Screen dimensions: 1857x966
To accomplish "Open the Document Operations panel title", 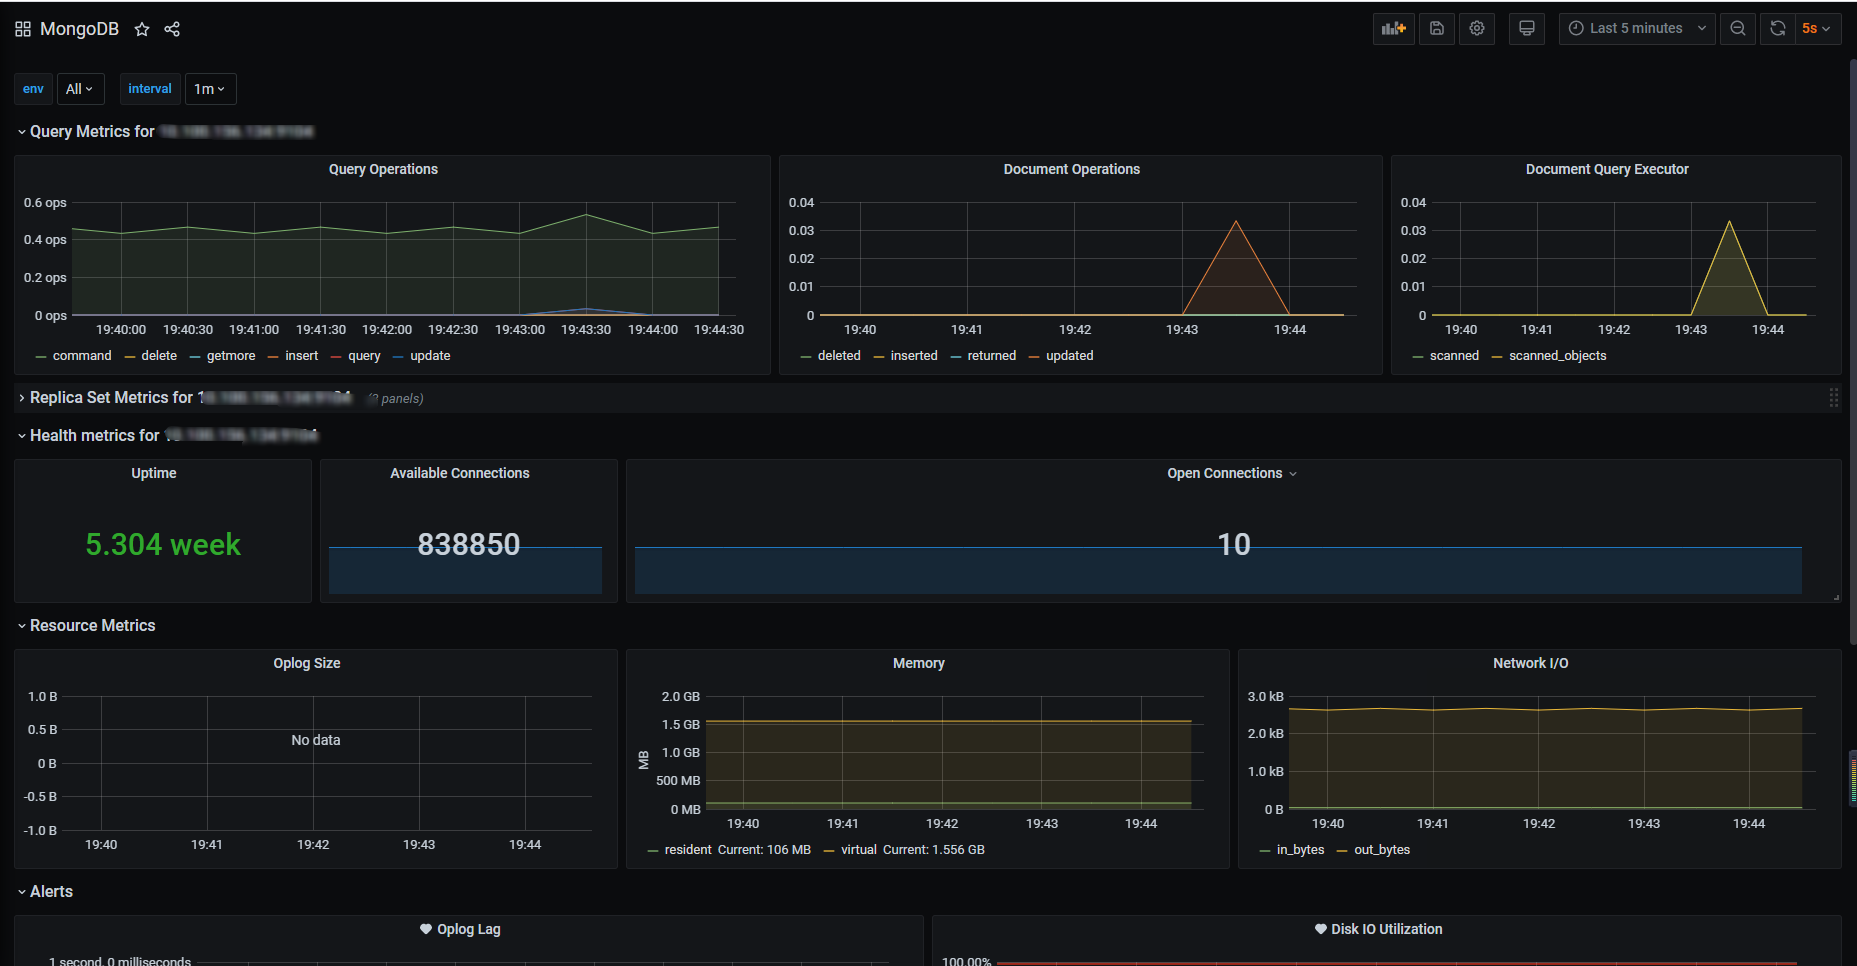I will (1072, 170).
